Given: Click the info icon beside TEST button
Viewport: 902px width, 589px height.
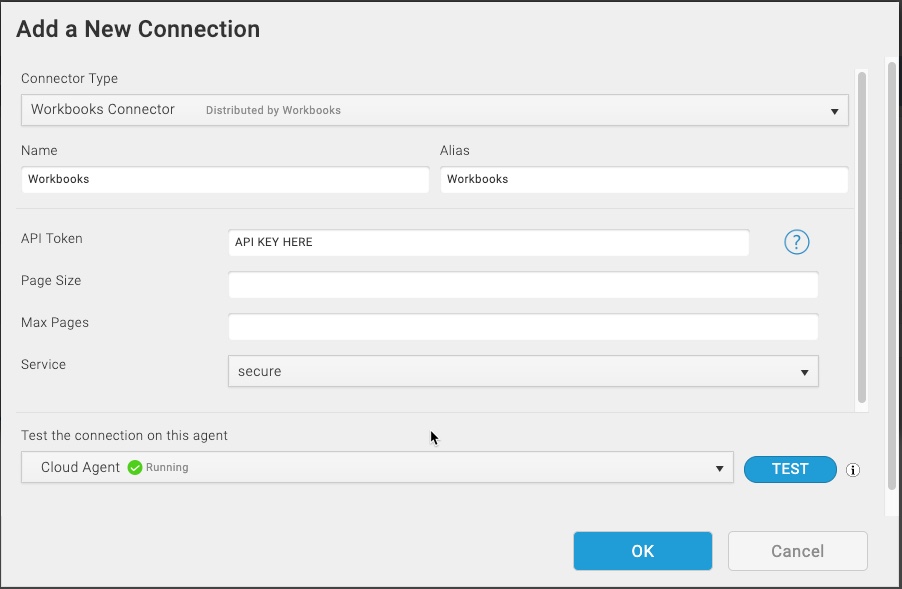Looking at the screenshot, I should pos(853,470).
